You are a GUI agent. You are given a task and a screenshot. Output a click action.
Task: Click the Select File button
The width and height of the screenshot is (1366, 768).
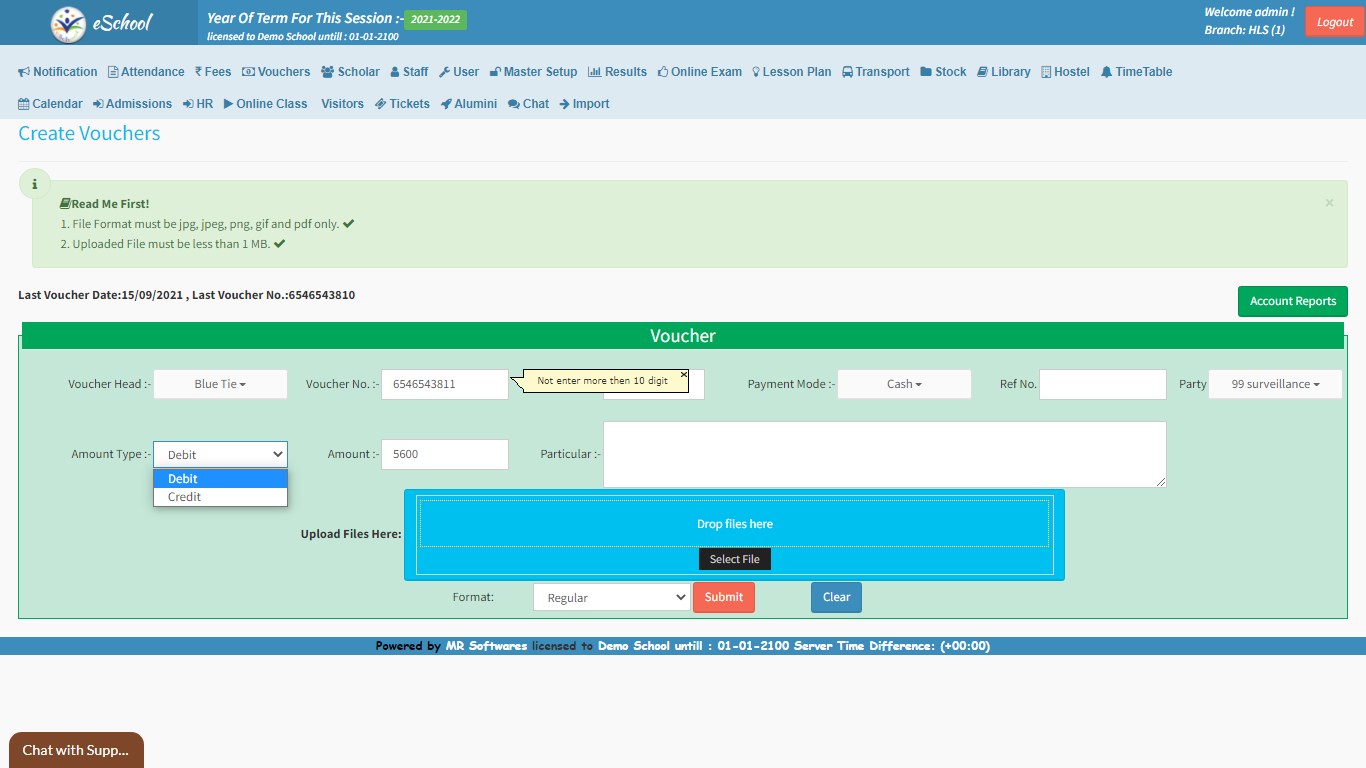click(734, 559)
